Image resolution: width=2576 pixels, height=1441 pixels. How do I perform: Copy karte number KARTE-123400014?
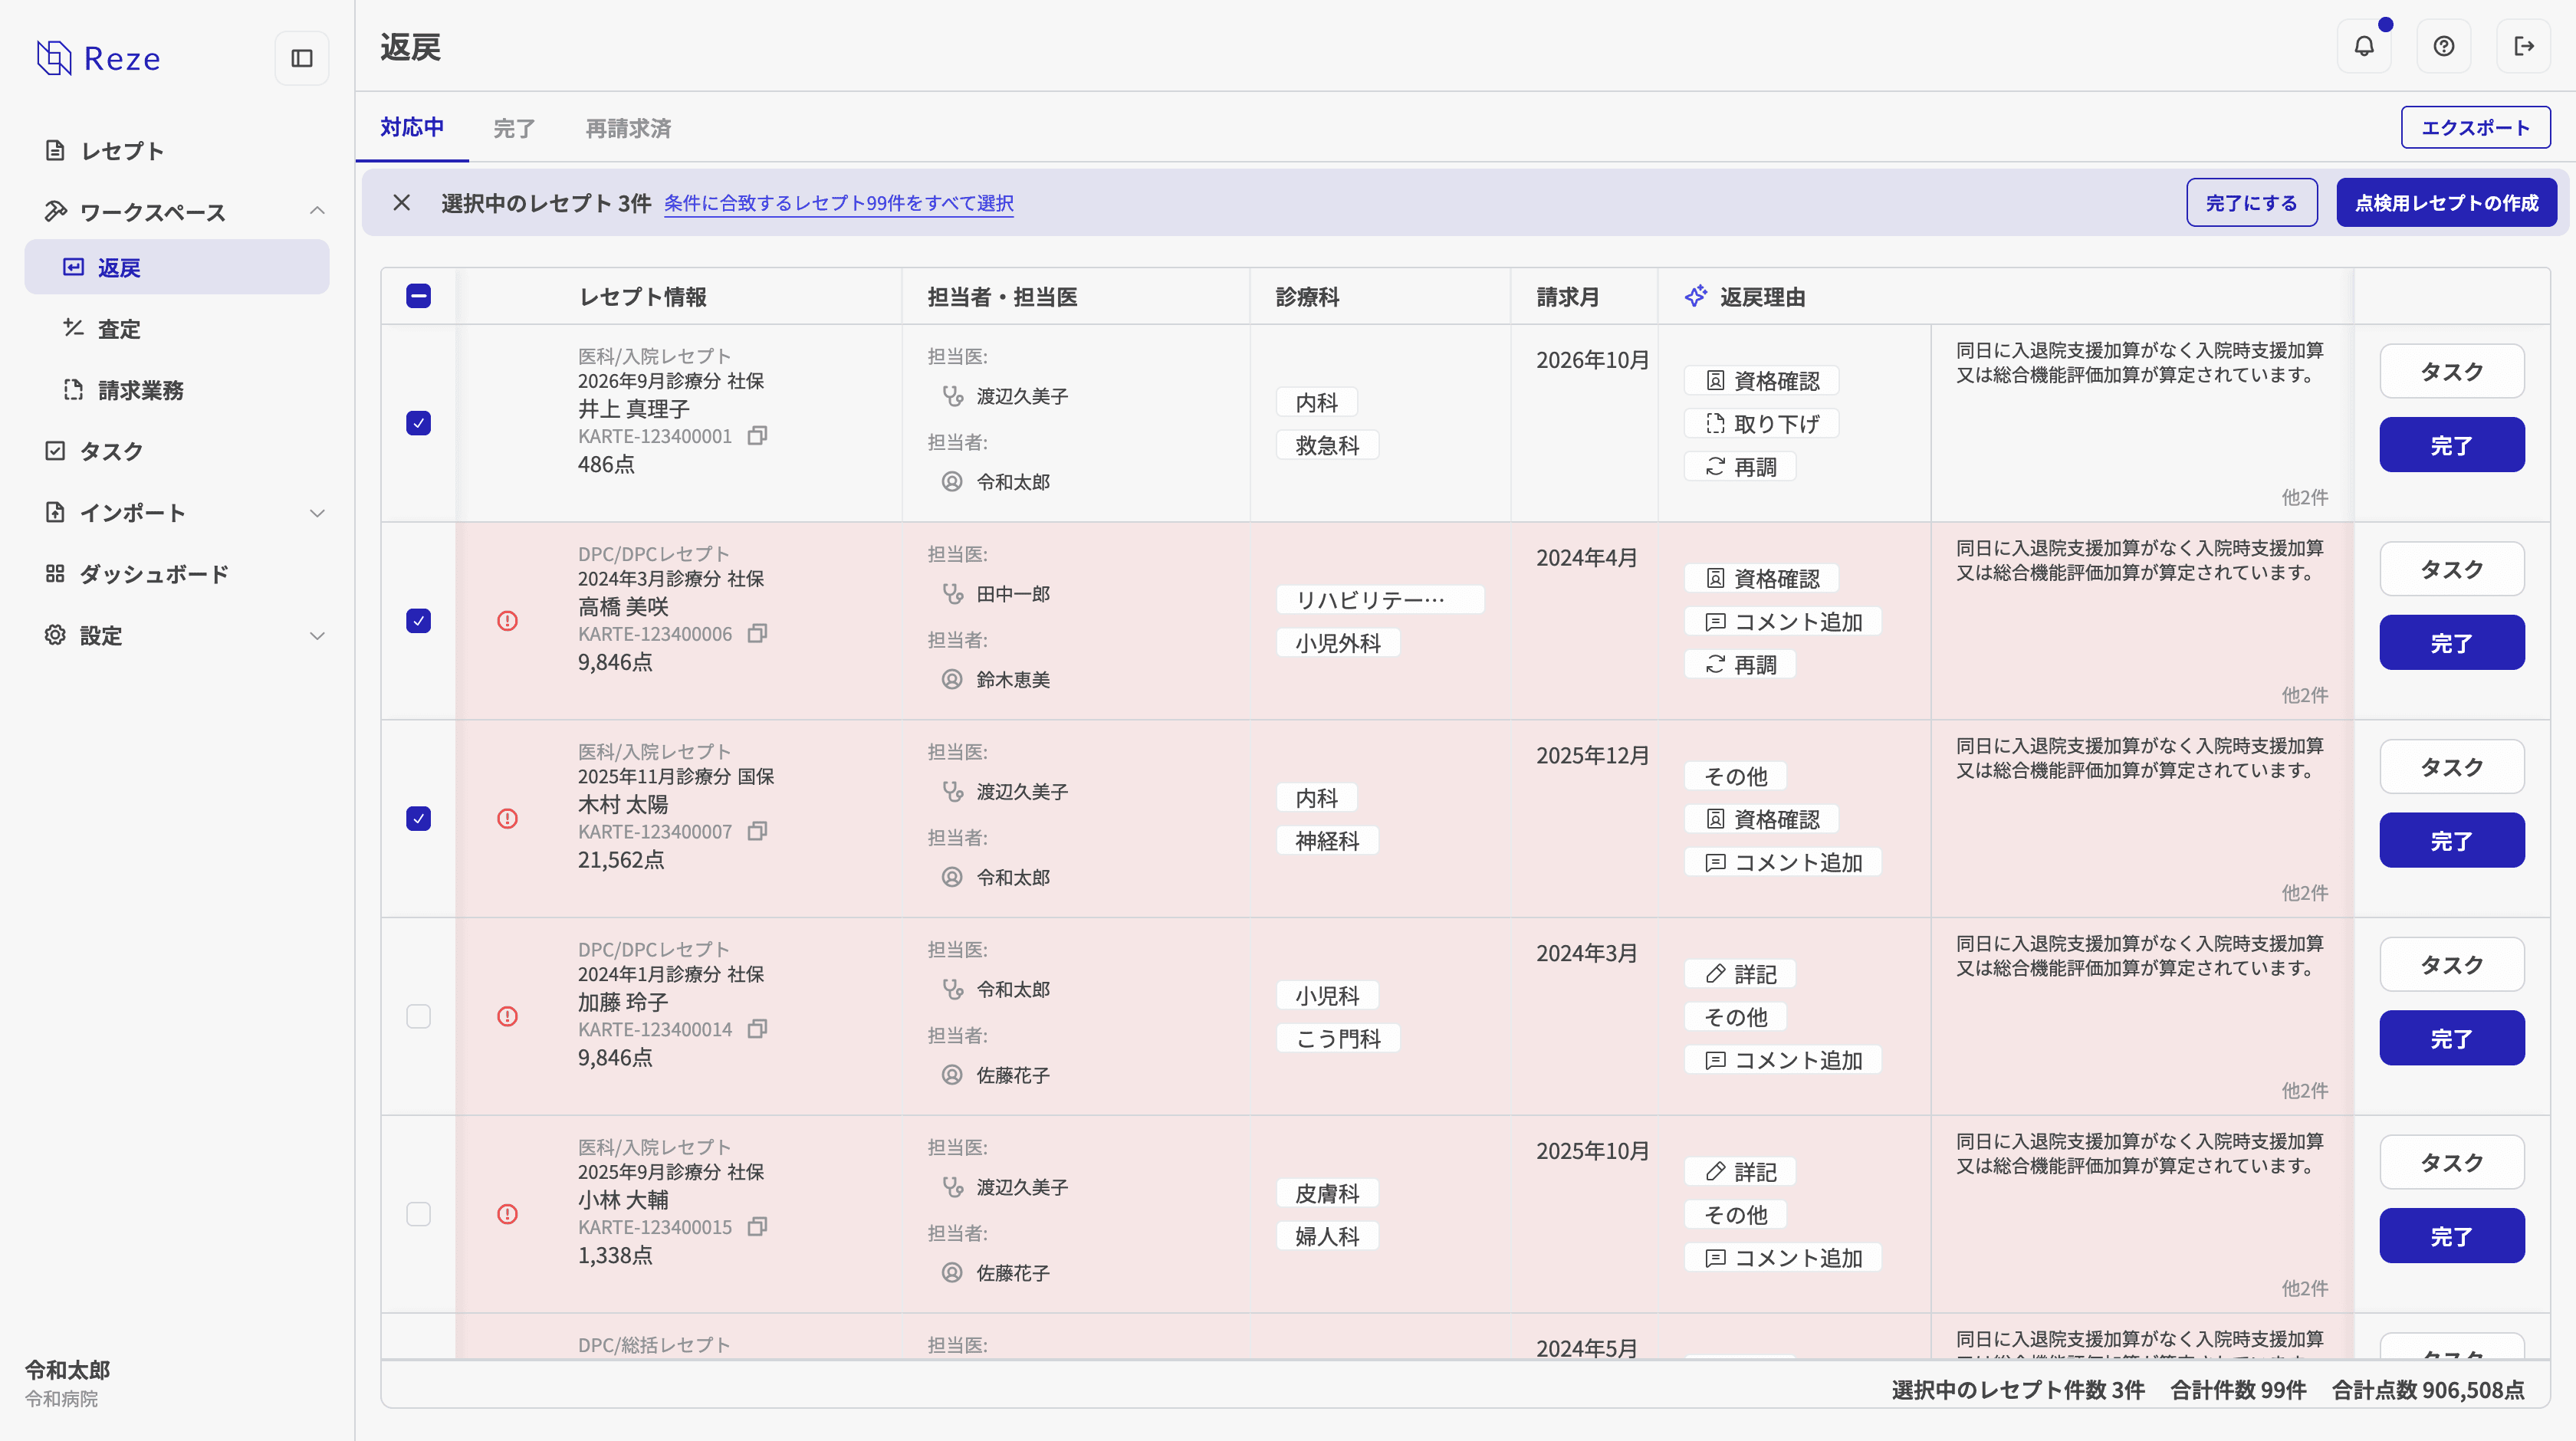[x=758, y=1028]
